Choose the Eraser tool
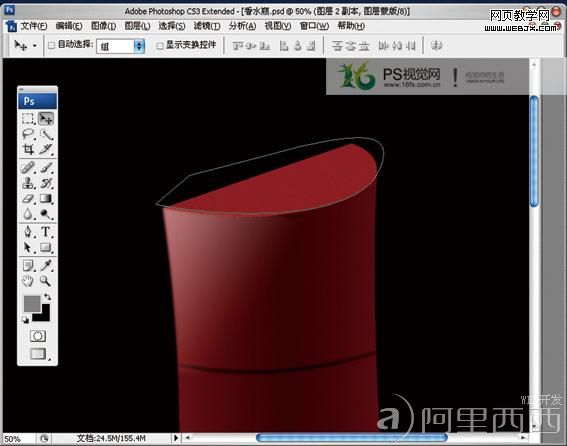This screenshot has height=446, width=567. (28, 199)
